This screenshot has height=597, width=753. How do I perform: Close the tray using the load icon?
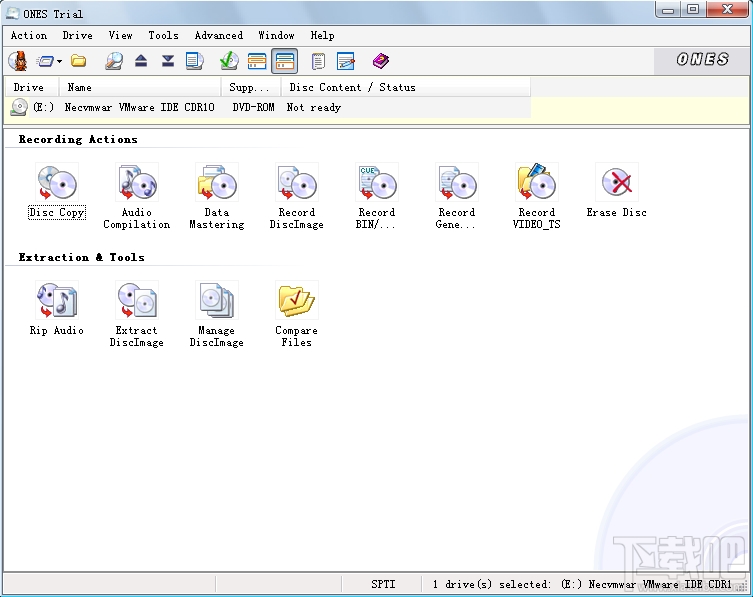[x=168, y=61]
